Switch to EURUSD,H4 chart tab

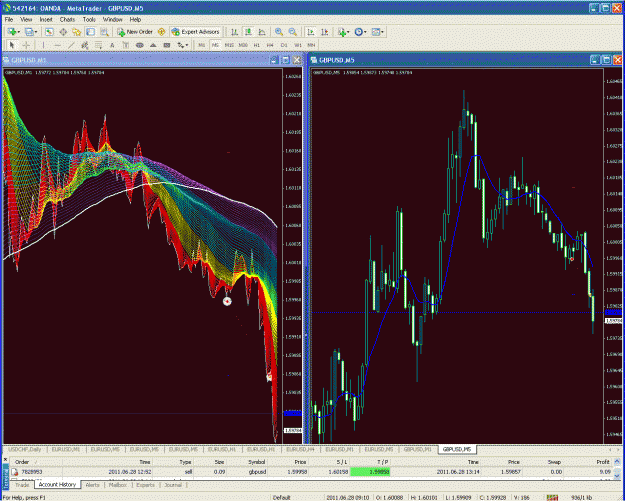[x=301, y=449]
